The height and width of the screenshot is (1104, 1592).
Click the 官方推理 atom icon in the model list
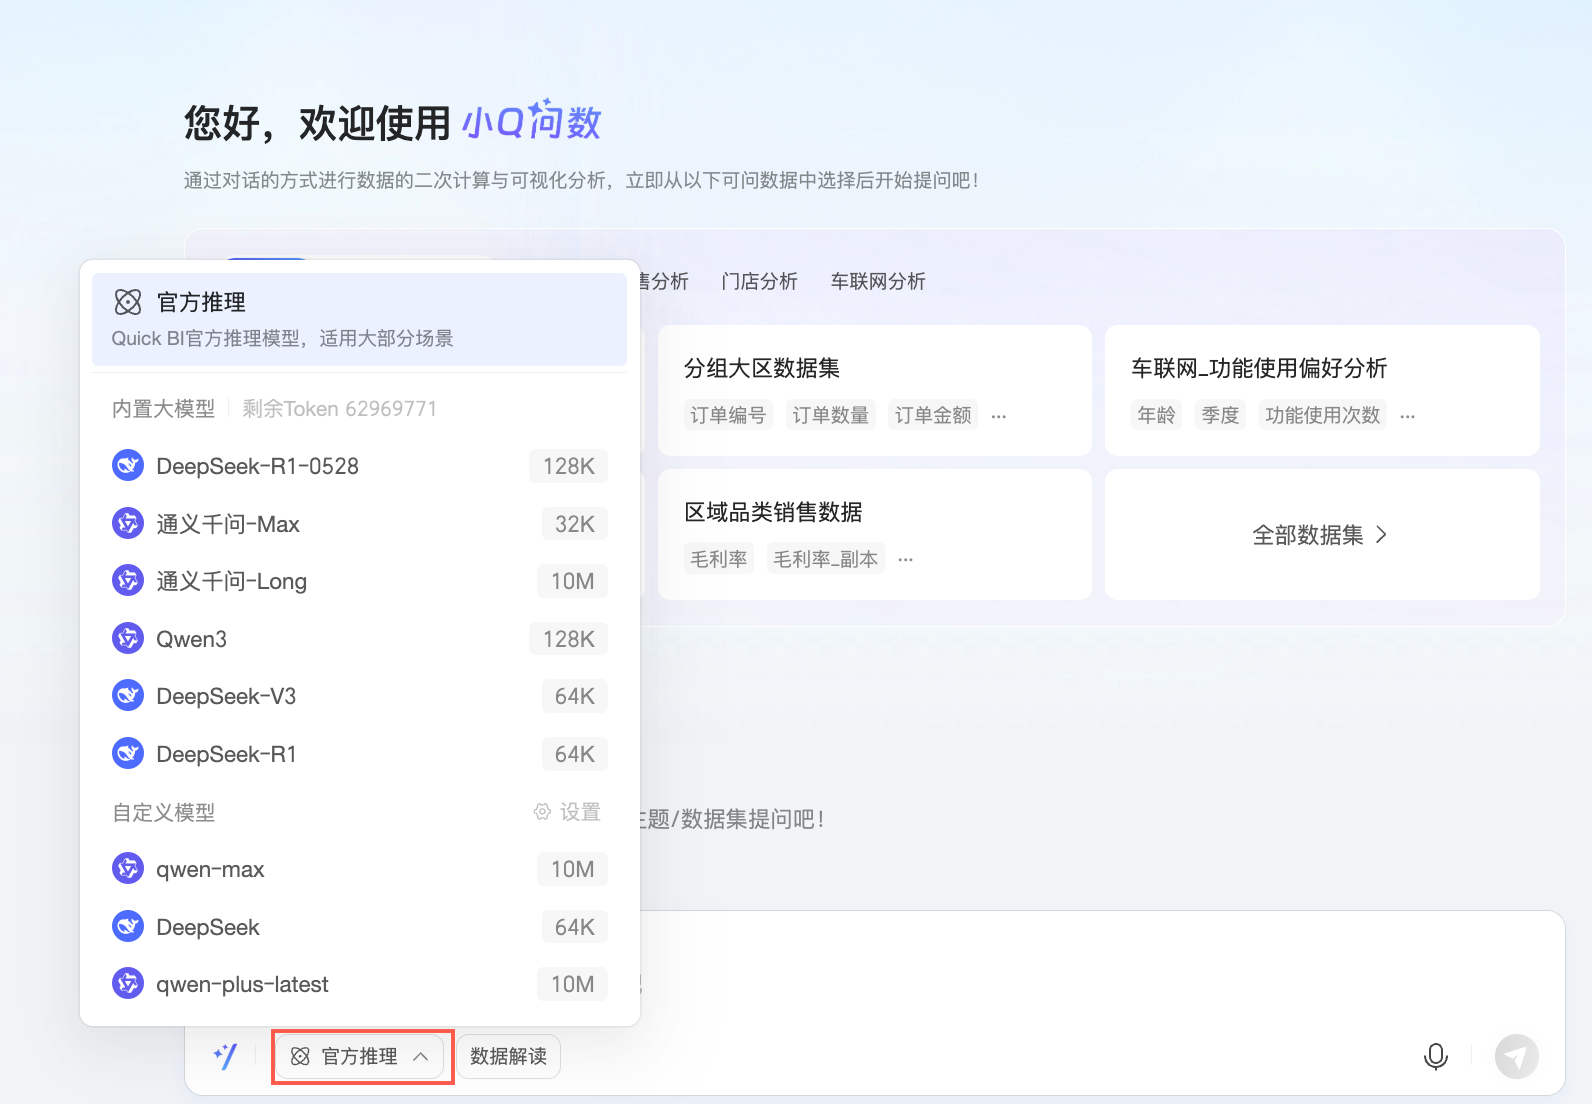(128, 302)
